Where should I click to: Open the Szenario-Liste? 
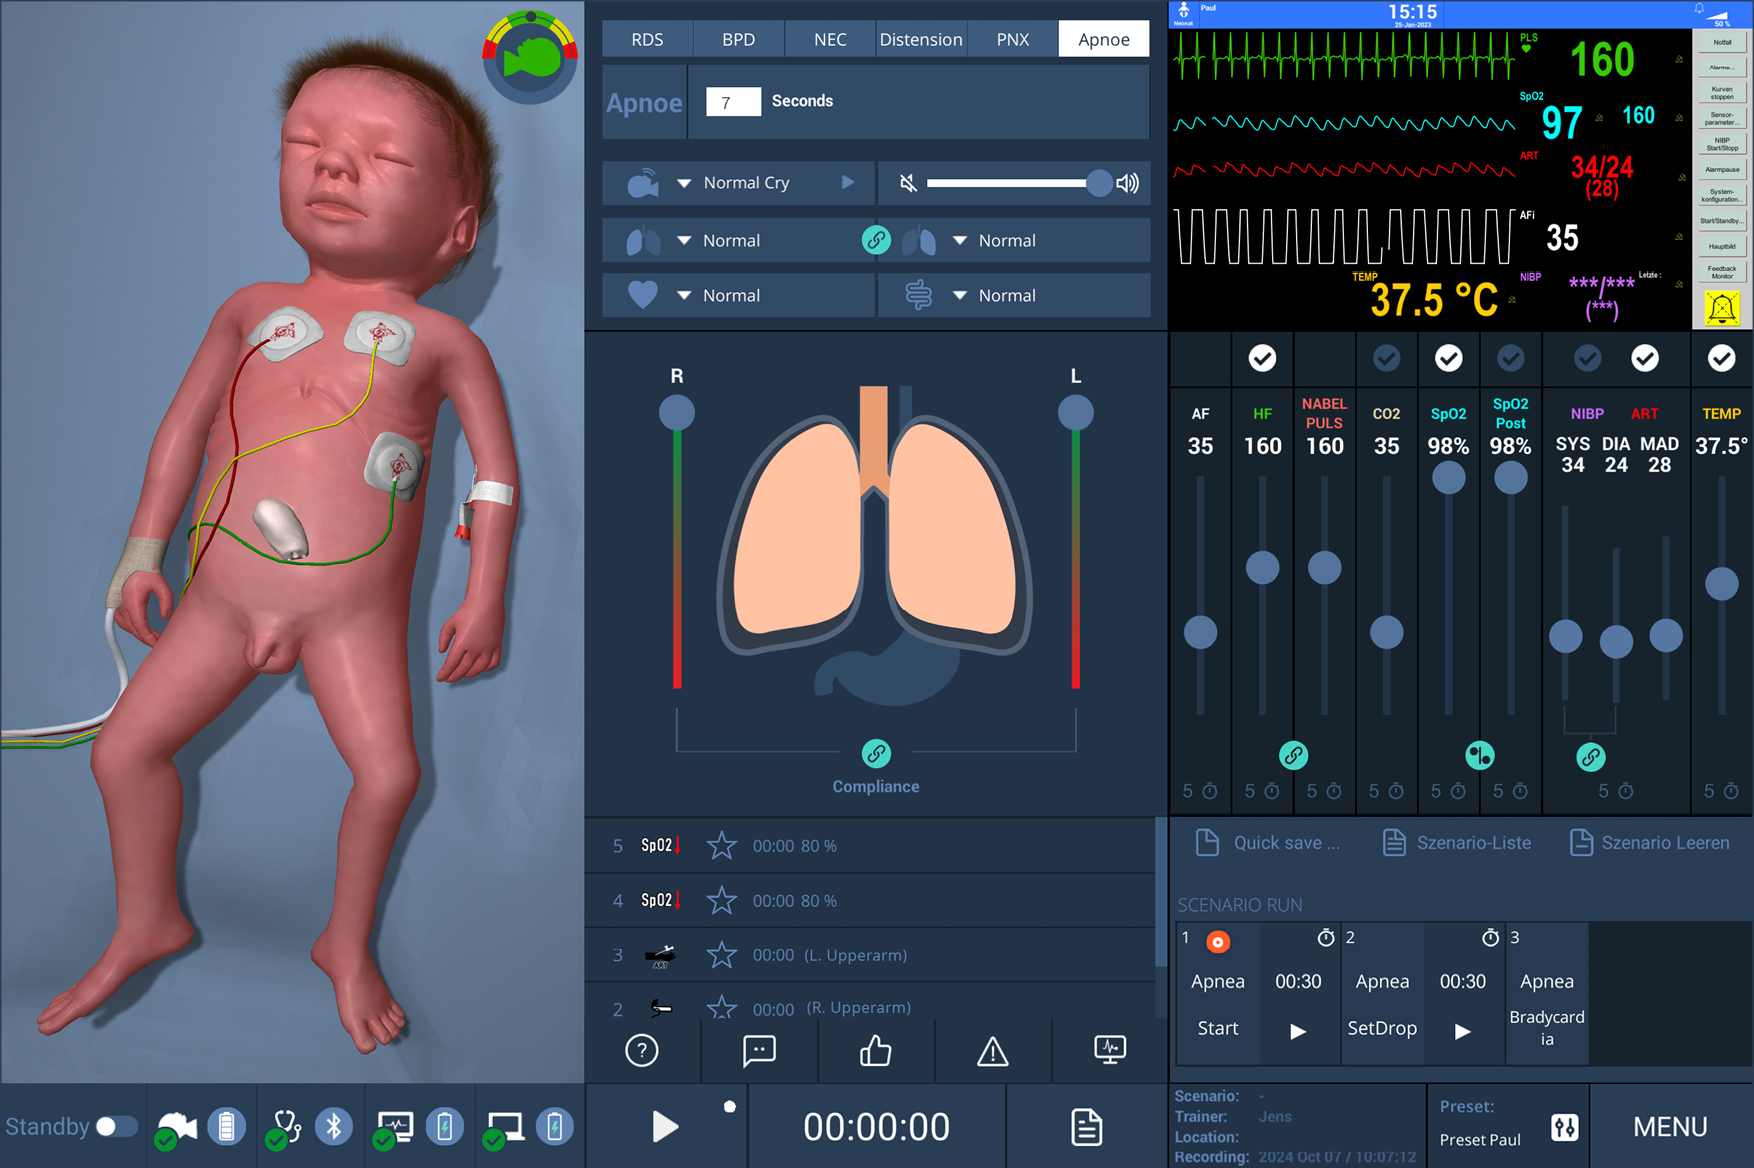[x=1457, y=843]
